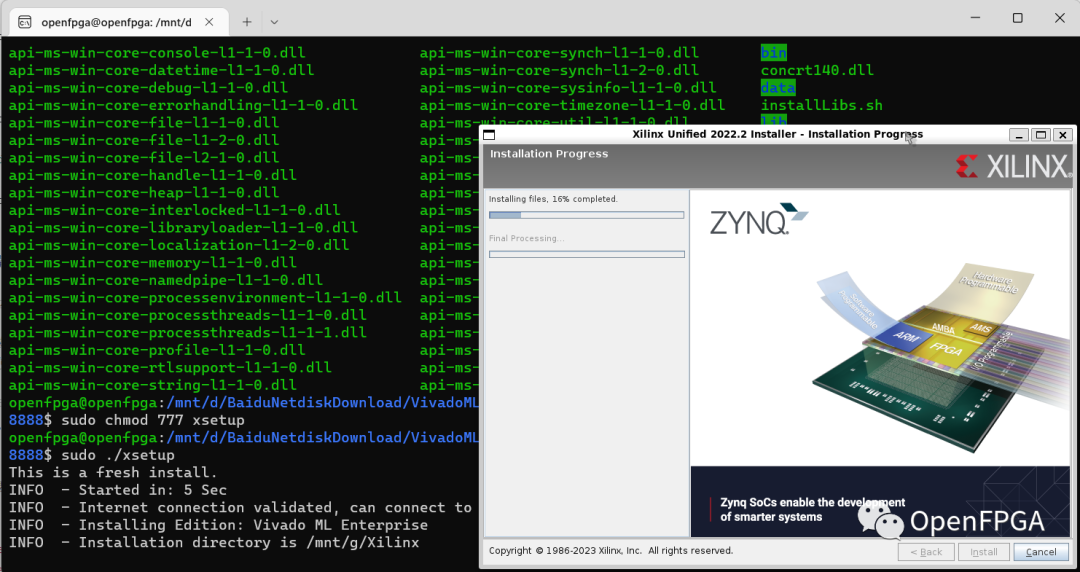Image resolution: width=1080 pixels, height=572 pixels.
Task: Click the highlighted 'data' directory in terminal
Action: coord(778,88)
